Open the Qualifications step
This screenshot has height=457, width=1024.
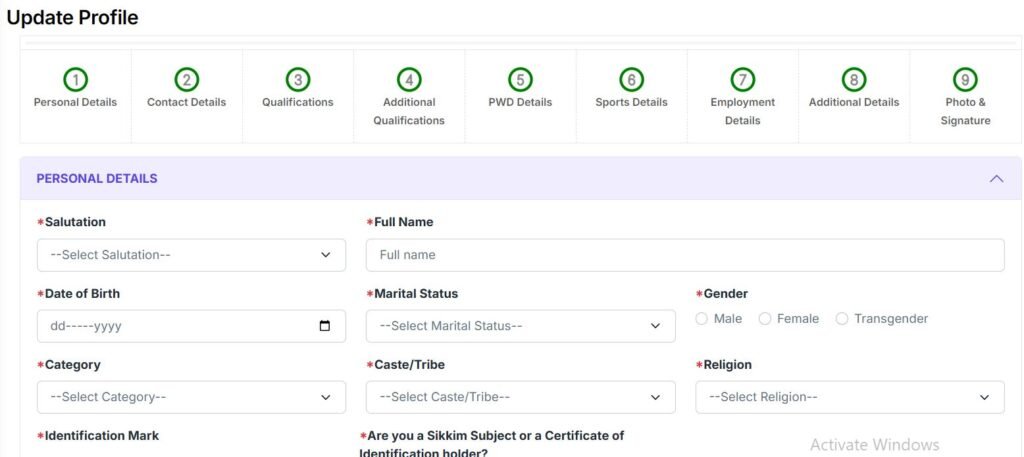tap(298, 102)
